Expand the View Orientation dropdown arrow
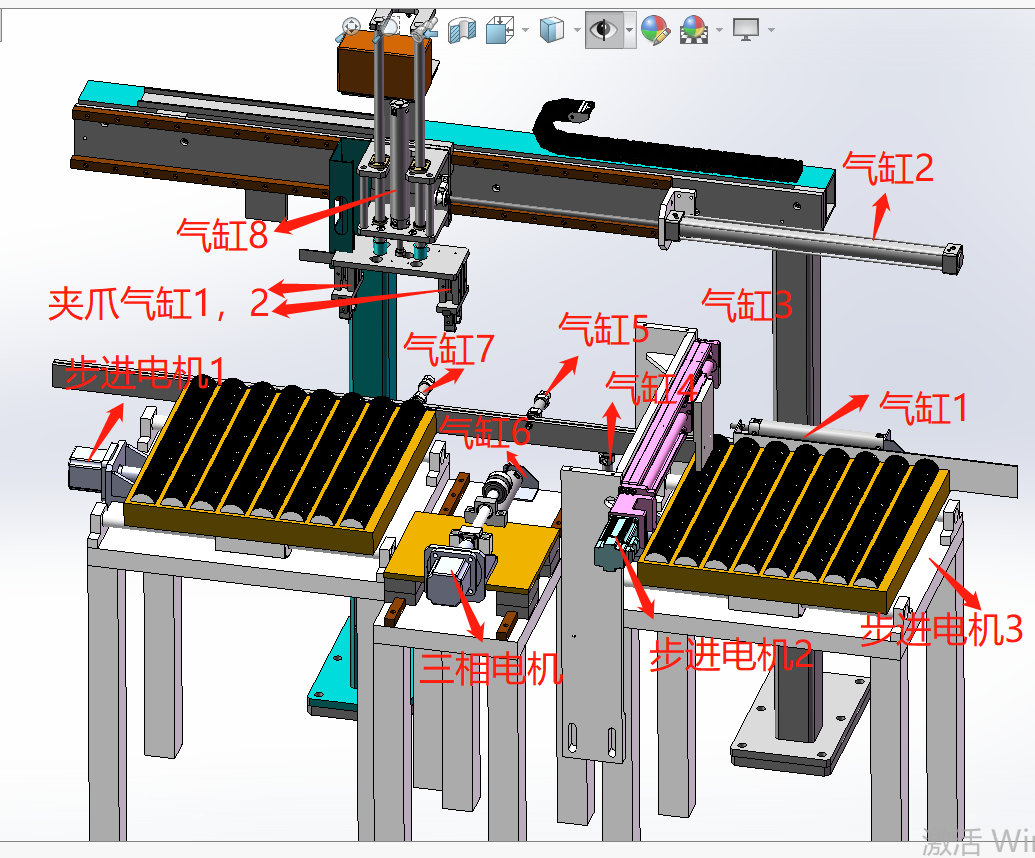Image resolution: width=1035 pixels, height=858 pixels. [525, 30]
